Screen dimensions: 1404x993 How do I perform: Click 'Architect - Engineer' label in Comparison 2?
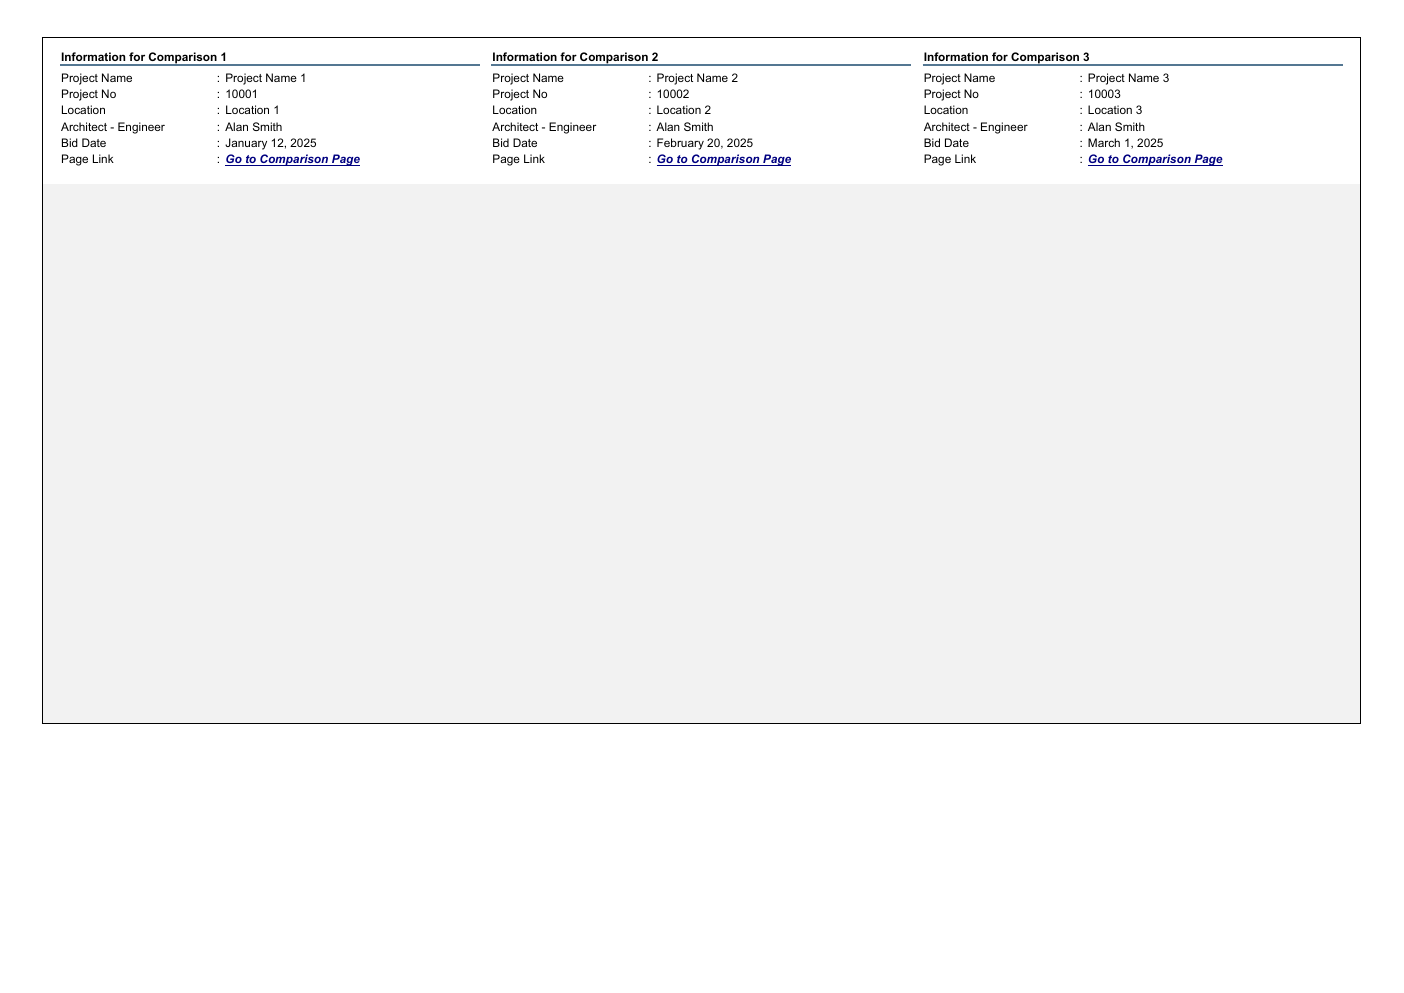544,128
